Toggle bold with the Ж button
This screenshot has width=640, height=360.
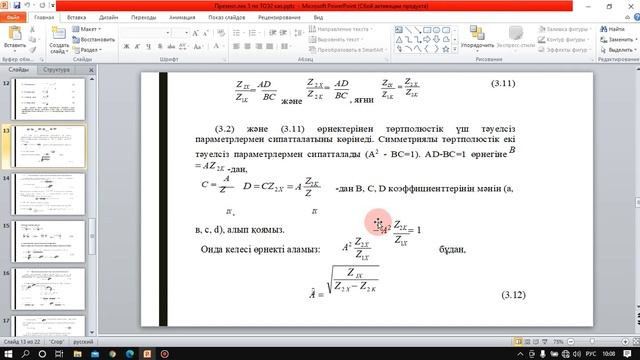127,47
